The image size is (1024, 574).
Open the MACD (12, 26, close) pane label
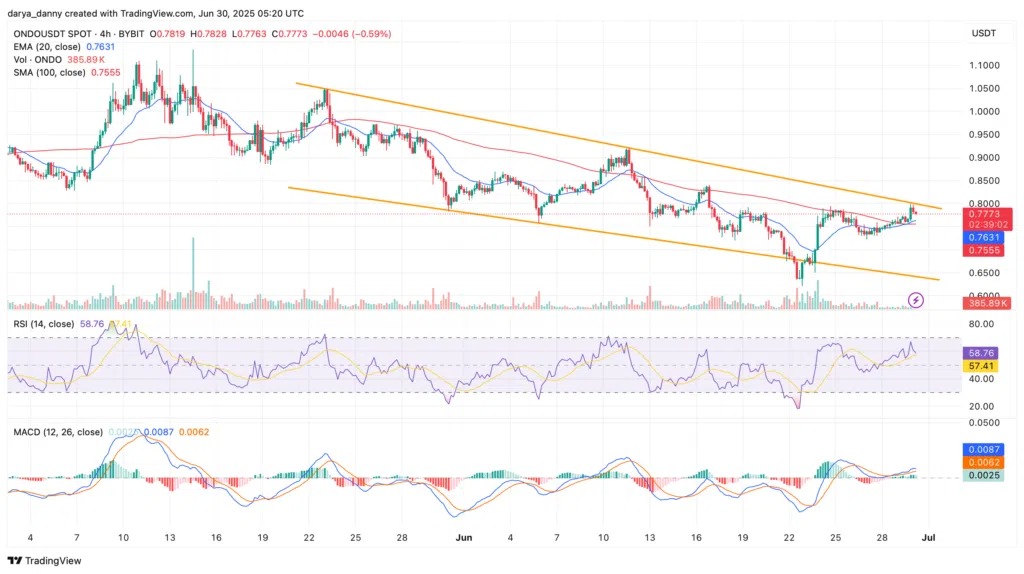(56, 432)
